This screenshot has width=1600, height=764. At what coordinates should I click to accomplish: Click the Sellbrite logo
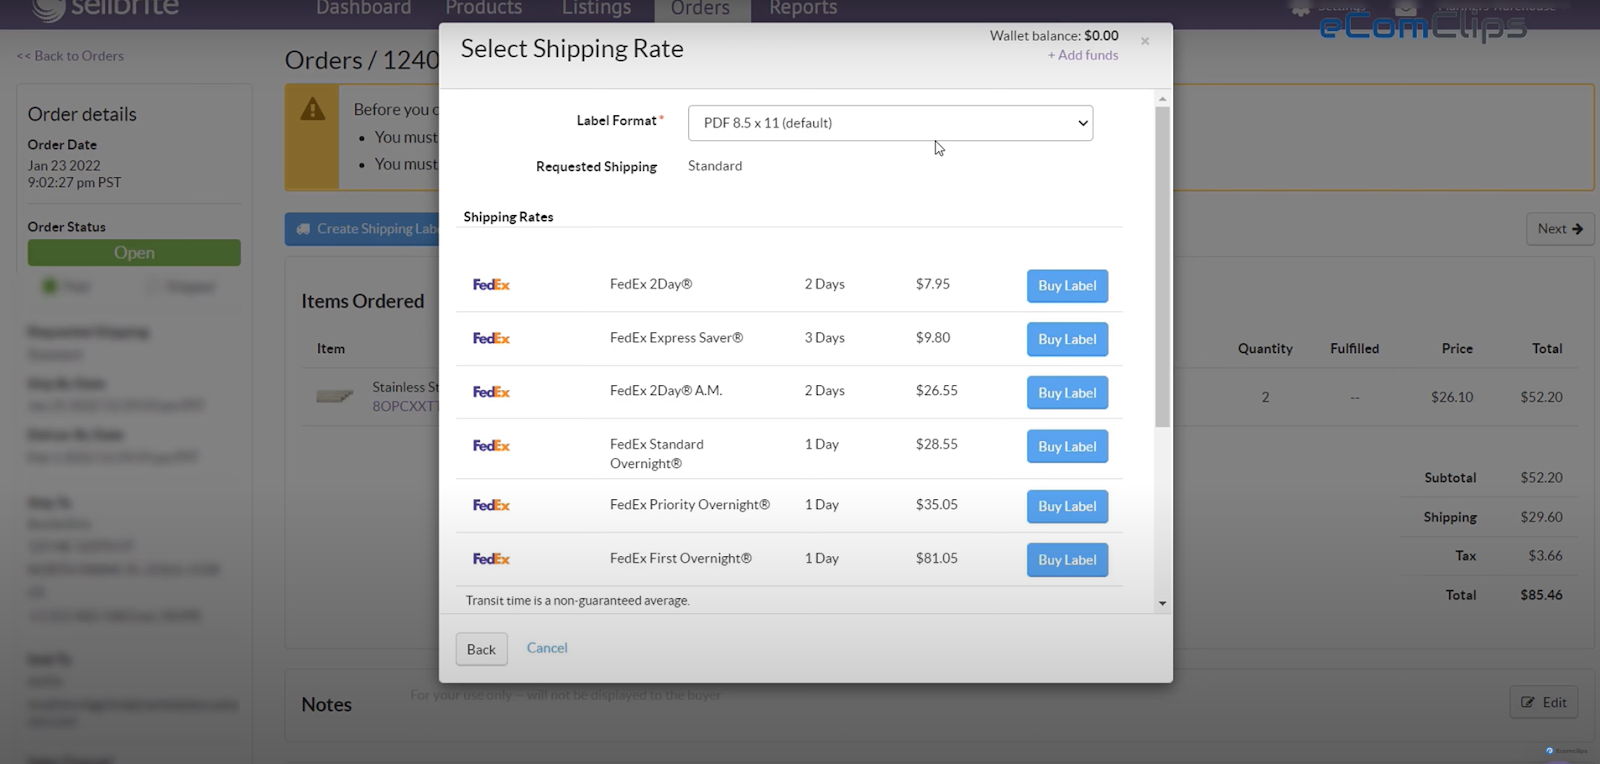106,9
